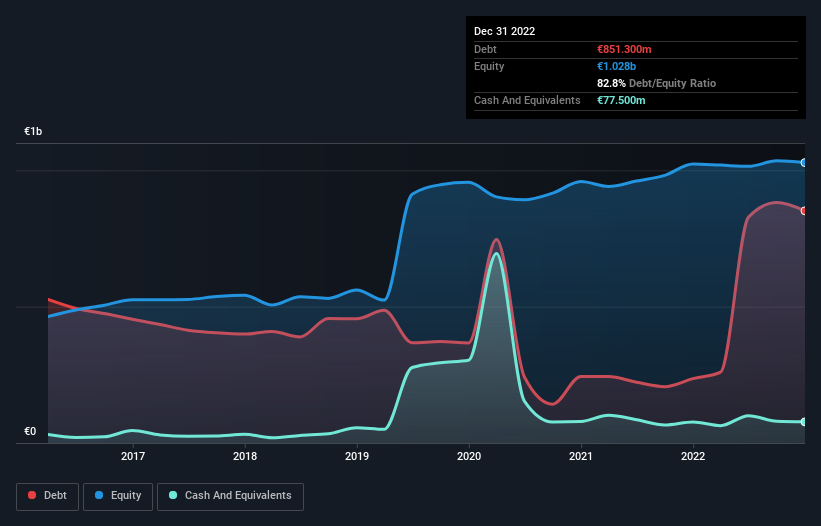This screenshot has width=821, height=526.
Task: Select the 2021 x-axis label
Action: click(x=581, y=456)
